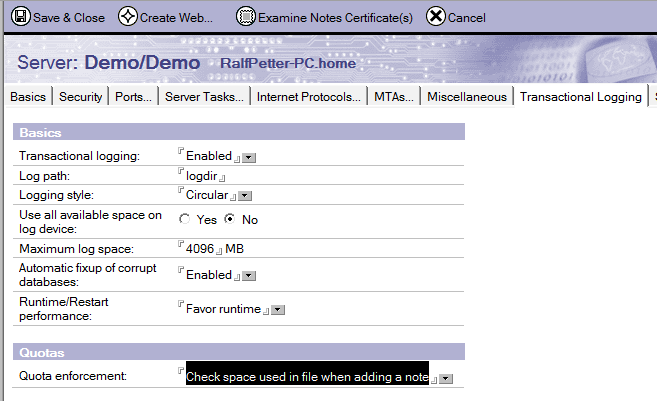
Task: Click the Quota enforcement highlighted text field
Action: (x=307, y=377)
